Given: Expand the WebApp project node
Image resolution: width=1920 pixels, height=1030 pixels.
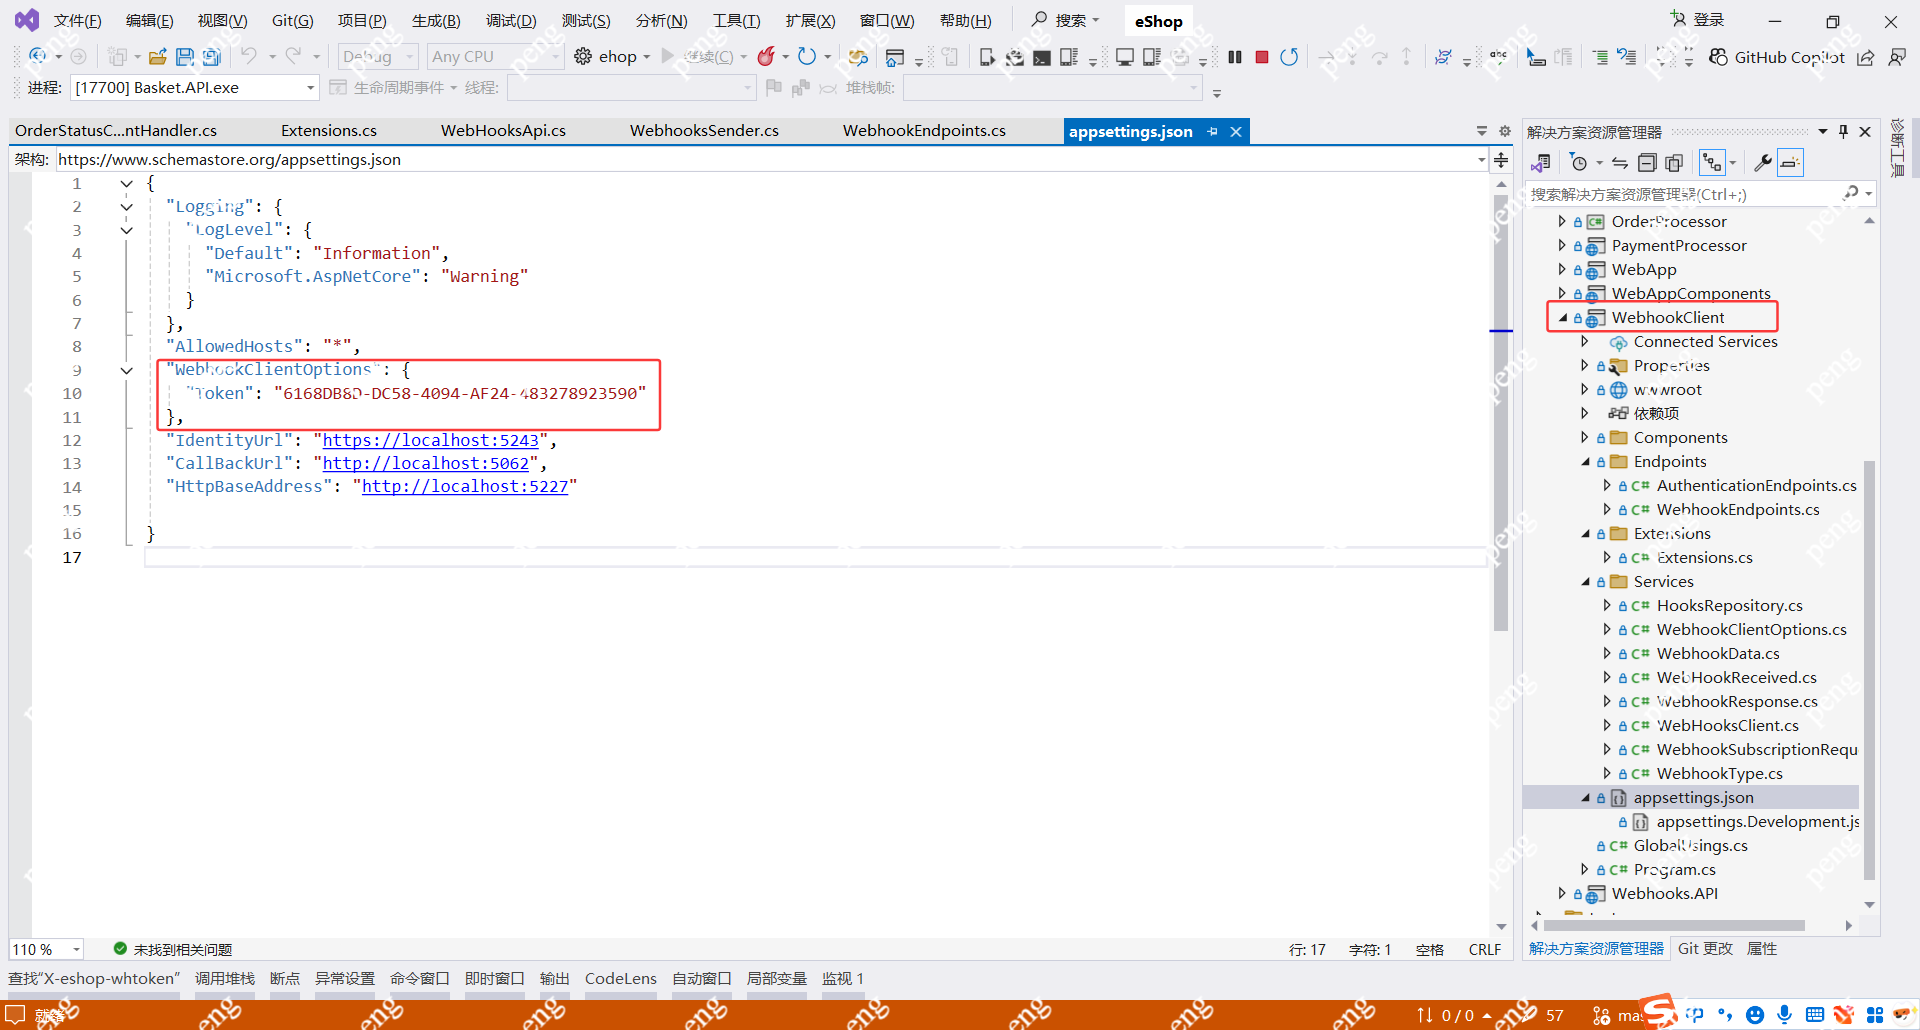Looking at the screenshot, I should click(x=1563, y=270).
